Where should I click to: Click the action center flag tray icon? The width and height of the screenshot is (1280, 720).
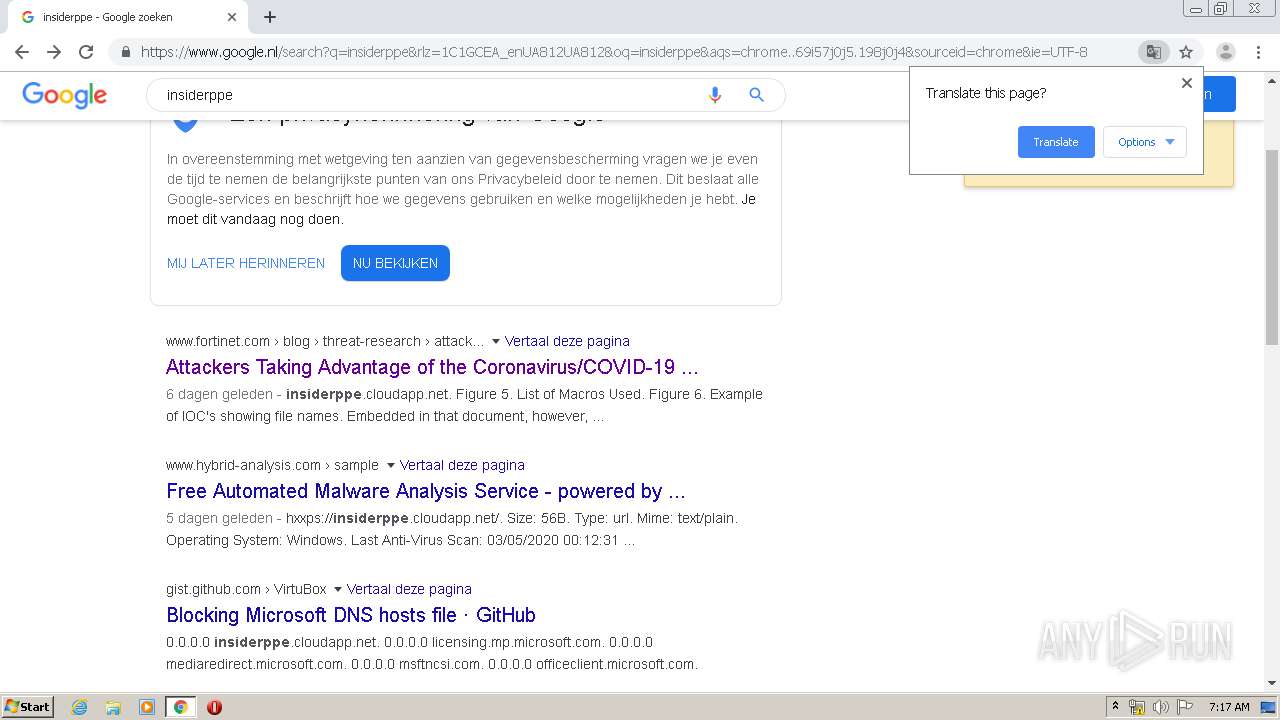point(1185,707)
